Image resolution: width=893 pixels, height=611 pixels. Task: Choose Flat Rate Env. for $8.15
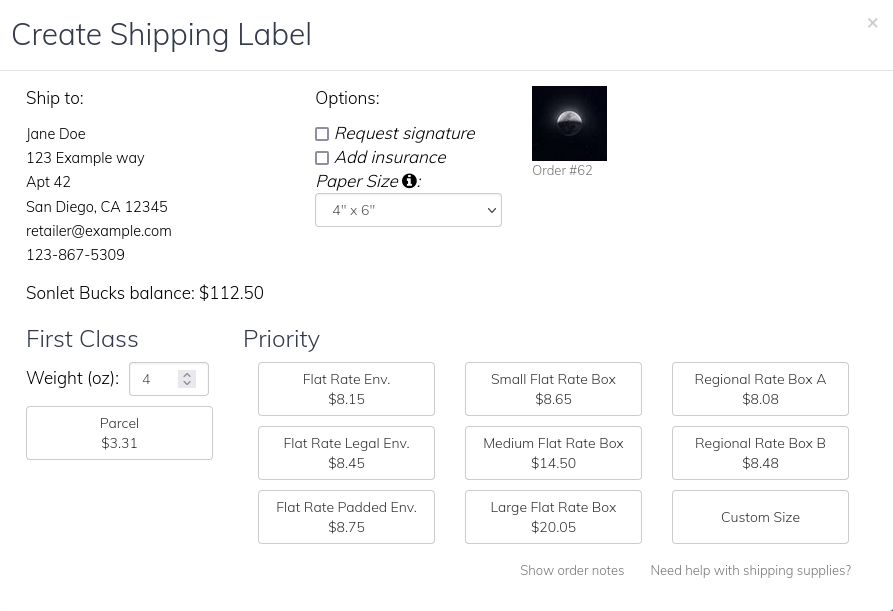click(346, 389)
